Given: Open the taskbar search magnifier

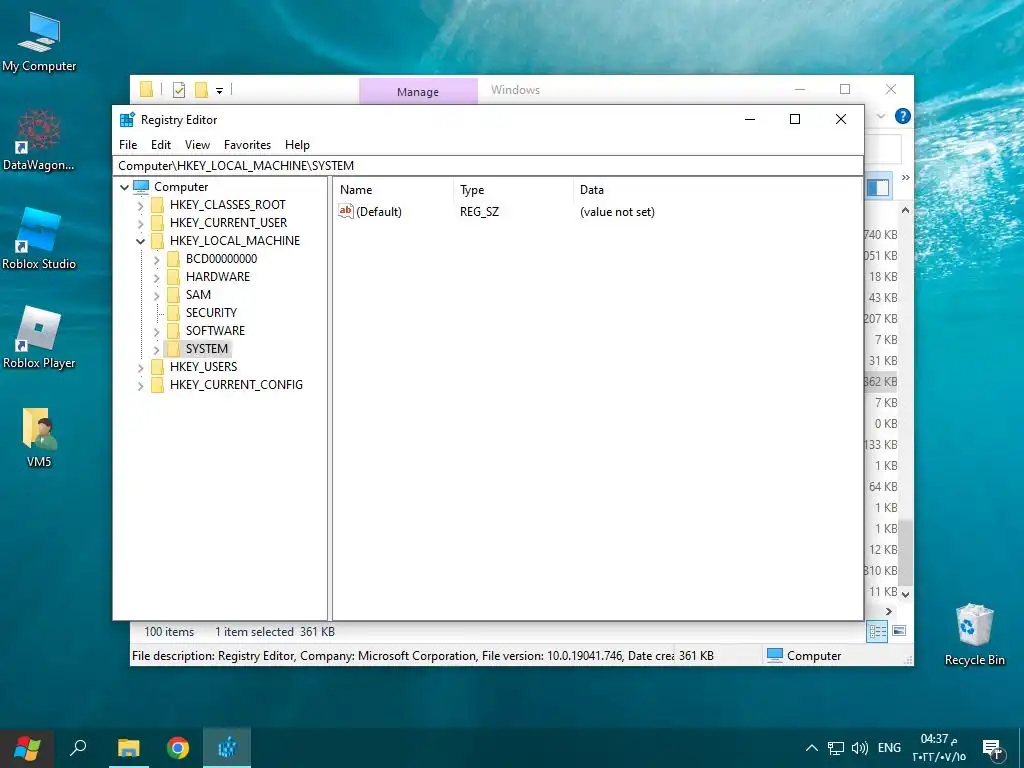Looking at the screenshot, I should [x=78, y=748].
